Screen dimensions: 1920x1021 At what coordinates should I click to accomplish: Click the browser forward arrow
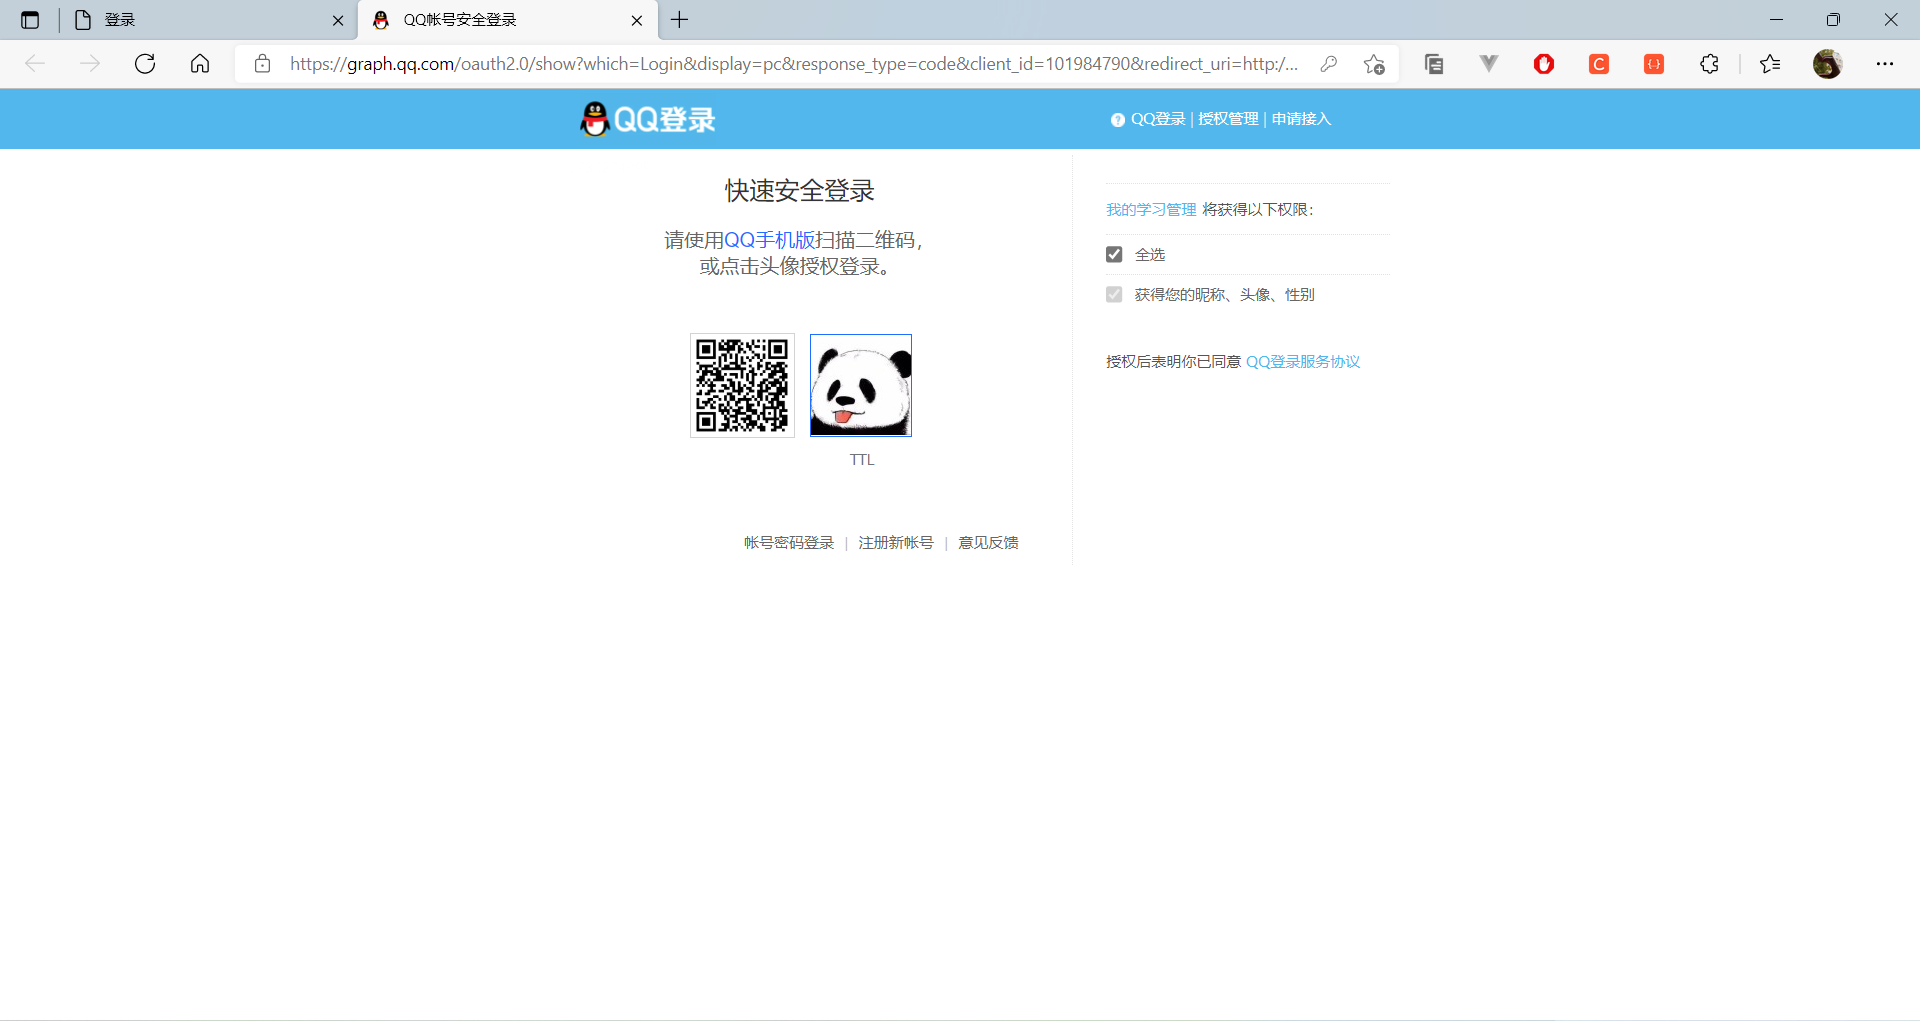(x=90, y=64)
